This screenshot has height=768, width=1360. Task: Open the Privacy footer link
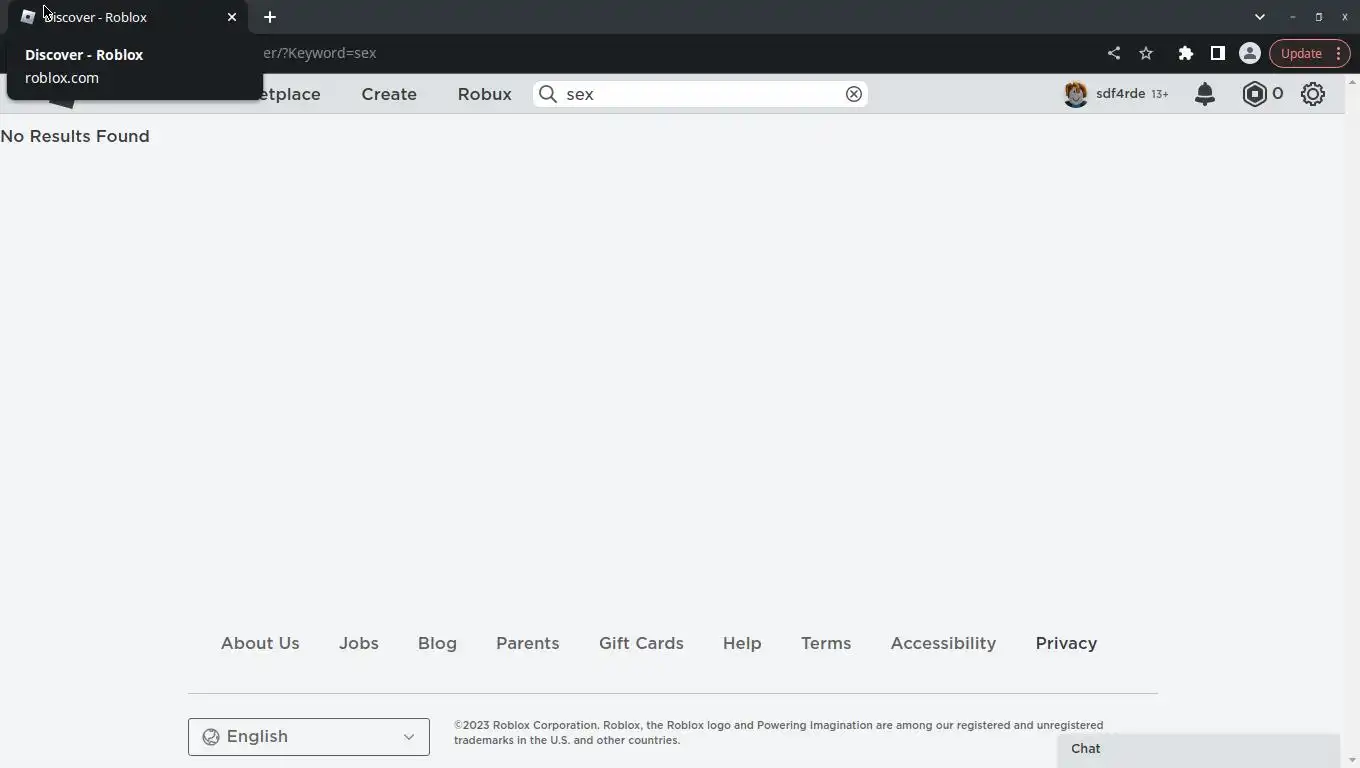click(1066, 643)
